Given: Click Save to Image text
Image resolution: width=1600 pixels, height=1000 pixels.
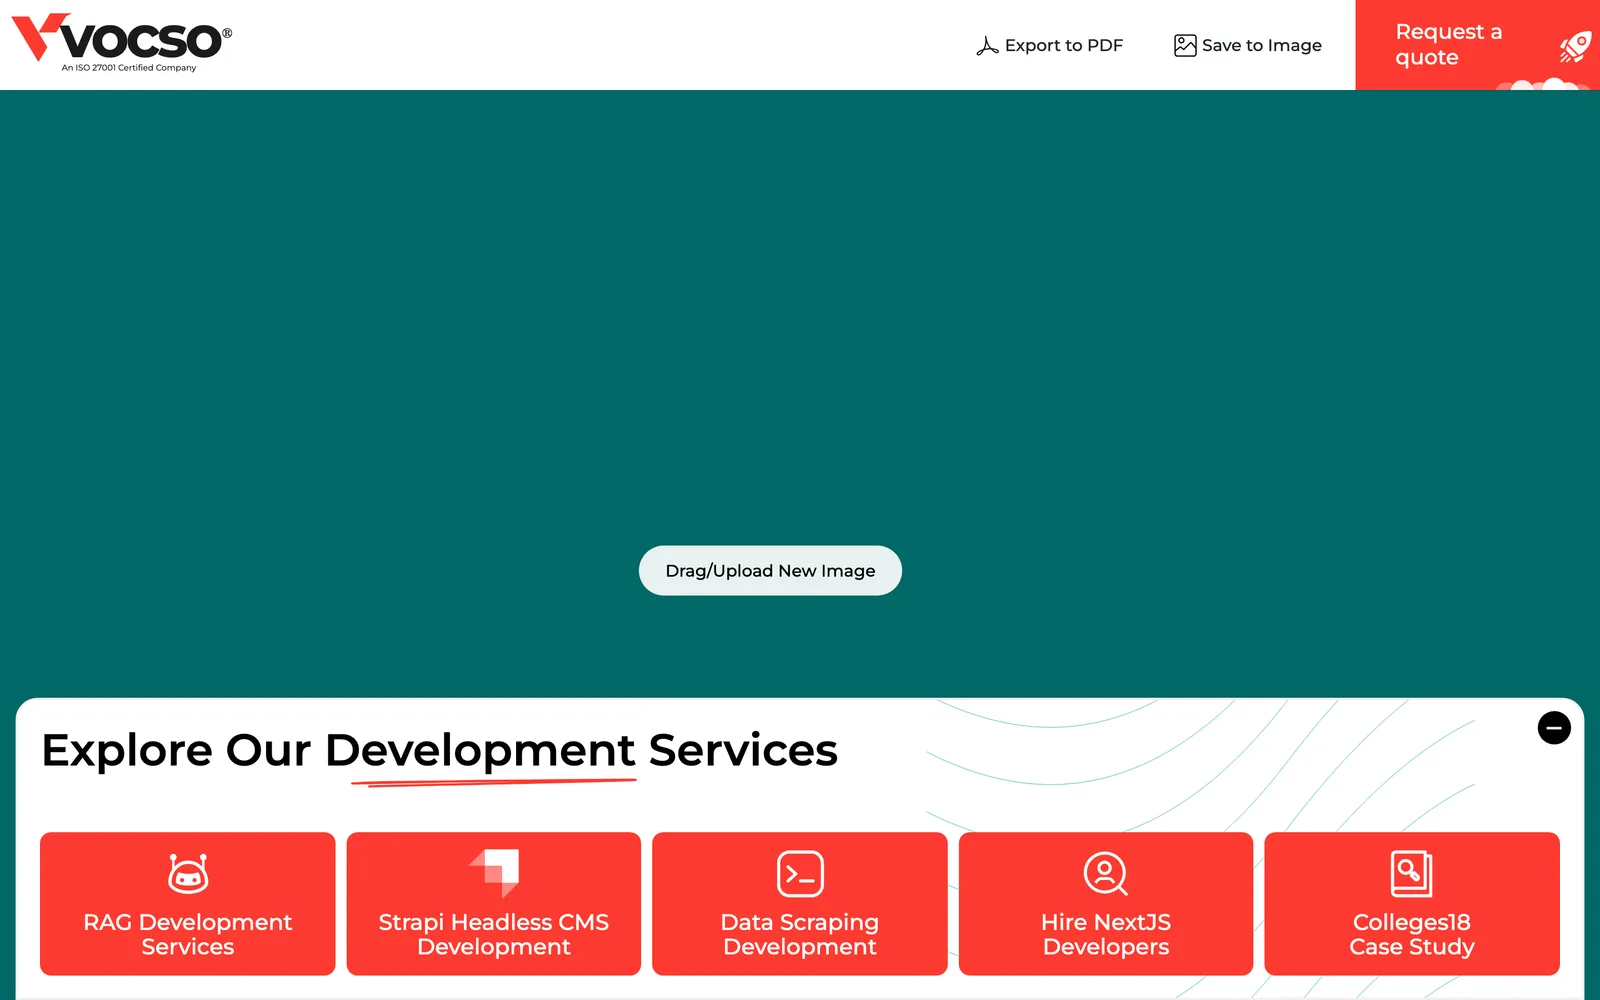Looking at the screenshot, I should point(1261,46).
